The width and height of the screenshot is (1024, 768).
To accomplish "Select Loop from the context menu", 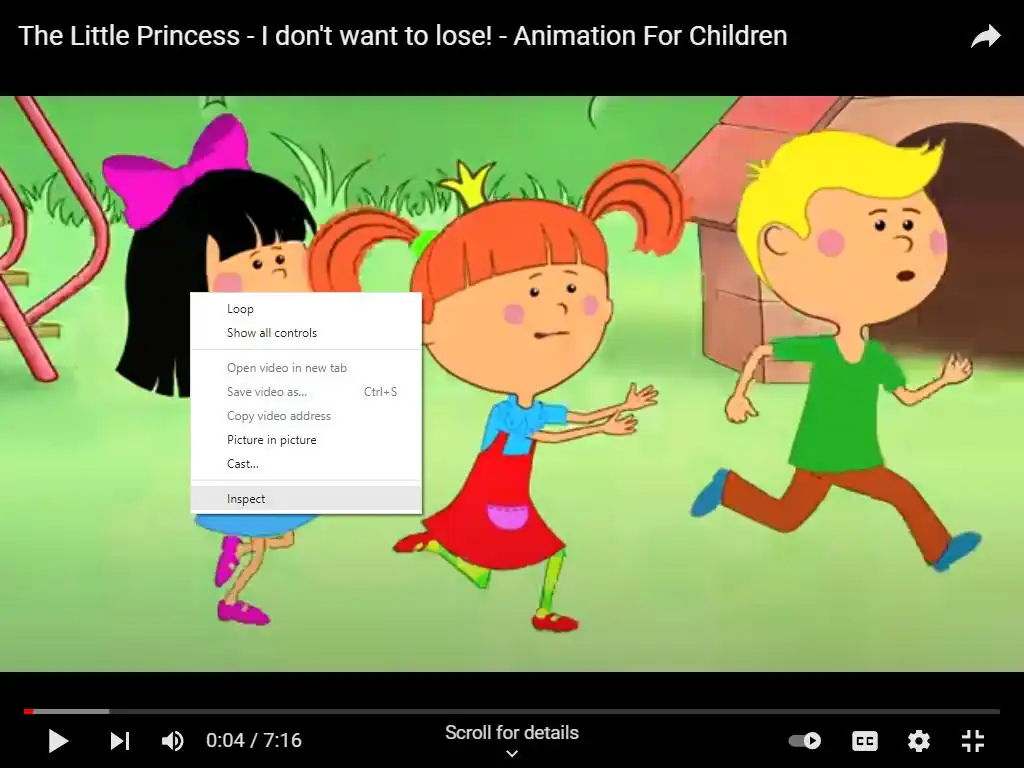I will click(306, 309).
